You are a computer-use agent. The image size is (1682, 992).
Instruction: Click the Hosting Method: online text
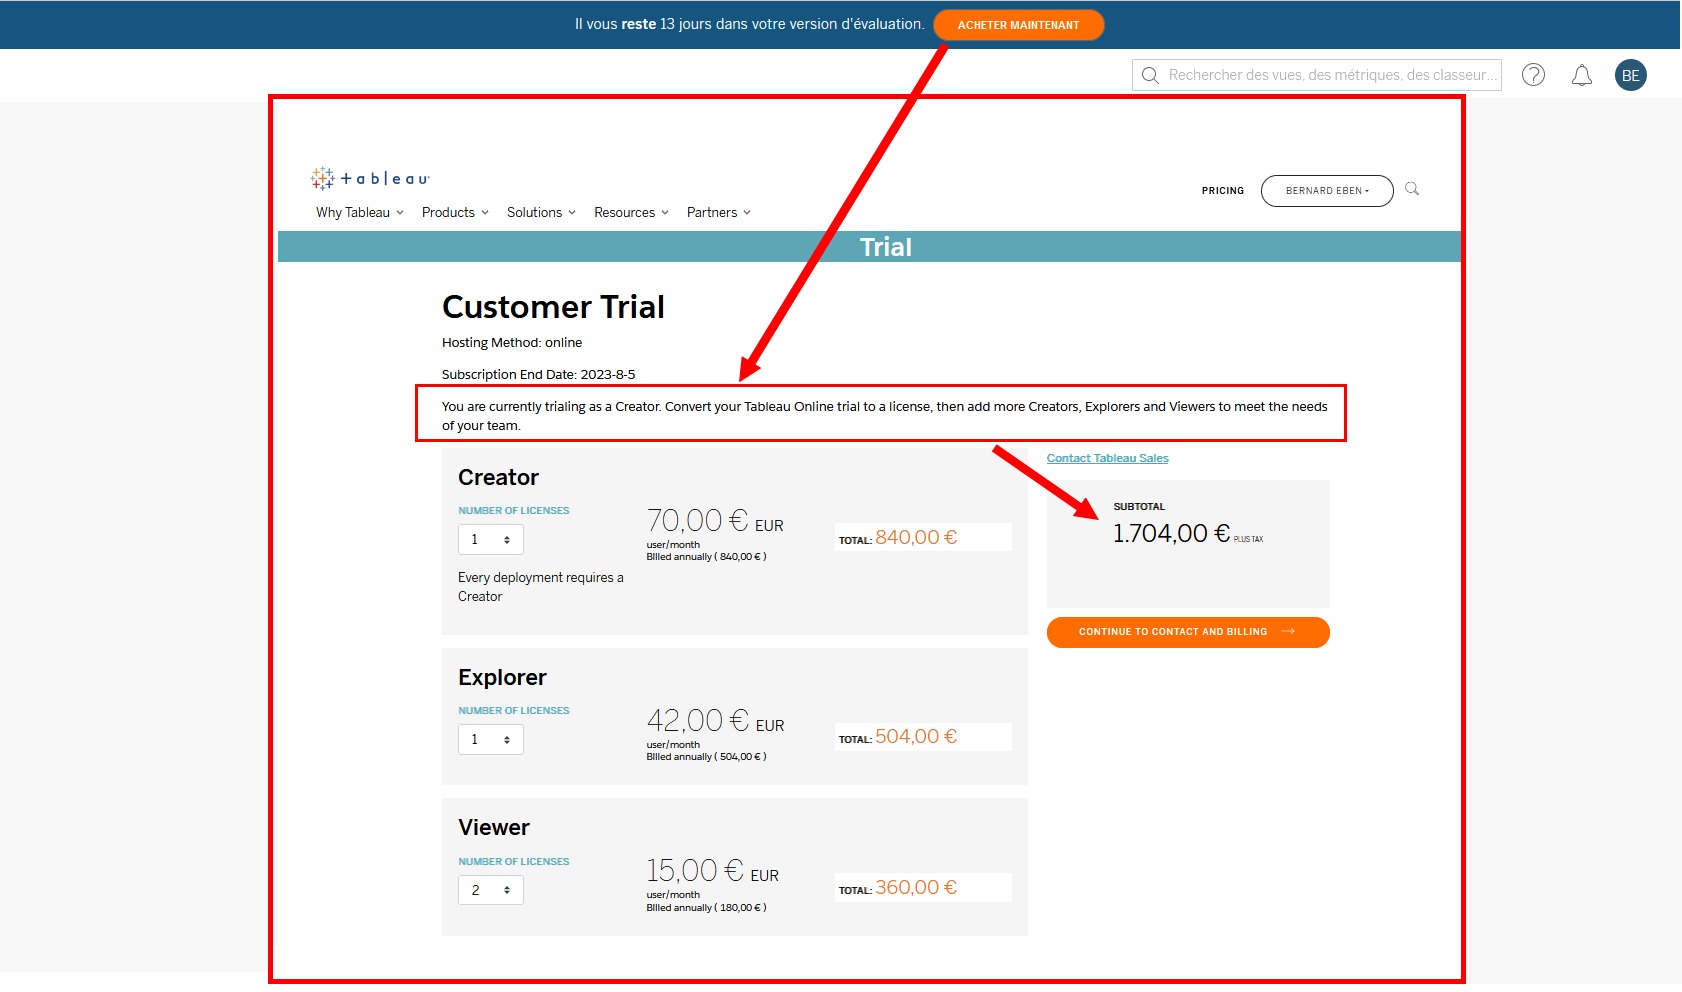click(x=512, y=342)
